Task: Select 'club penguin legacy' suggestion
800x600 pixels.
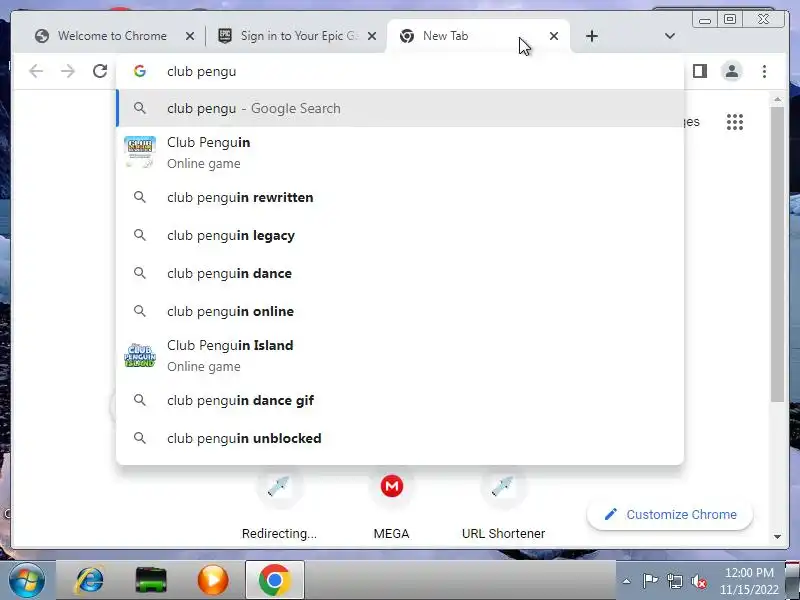Action: pyautogui.click(x=401, y=235)
